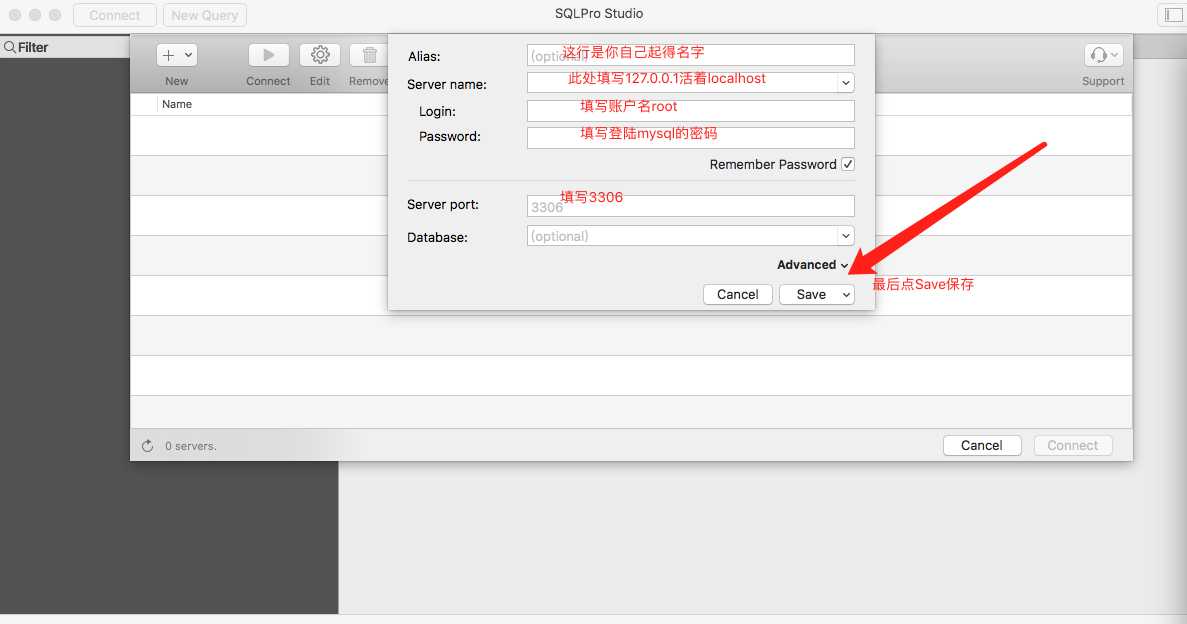Screen dimensions: 1187x624
Task: Click Cancel in the connection dialog
Action: pos(737,295)
